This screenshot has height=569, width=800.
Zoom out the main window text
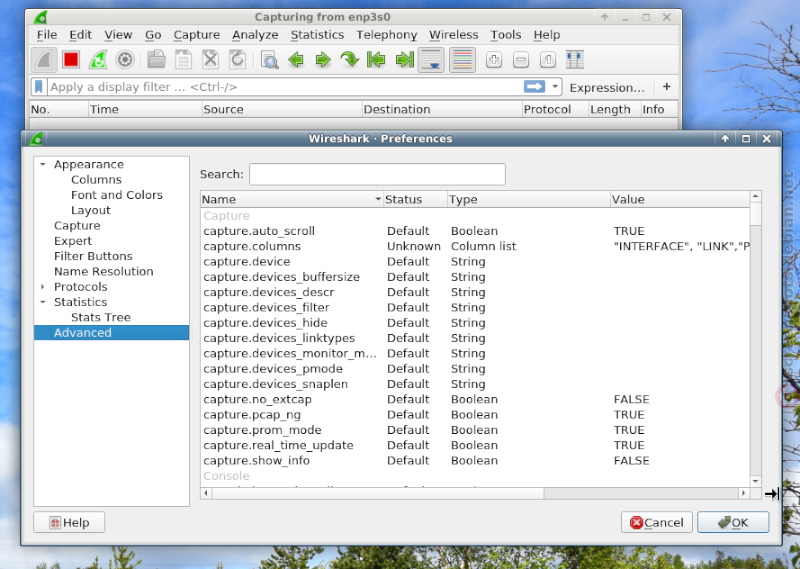click(520, 60)
